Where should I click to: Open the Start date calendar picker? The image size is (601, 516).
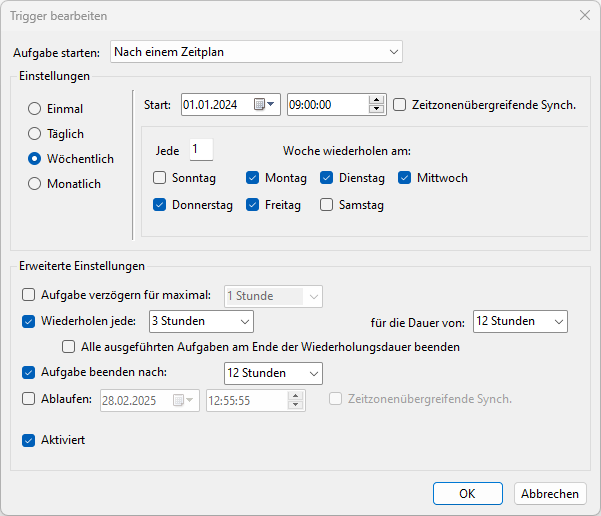pyautogui.click(x=264, y=104)
